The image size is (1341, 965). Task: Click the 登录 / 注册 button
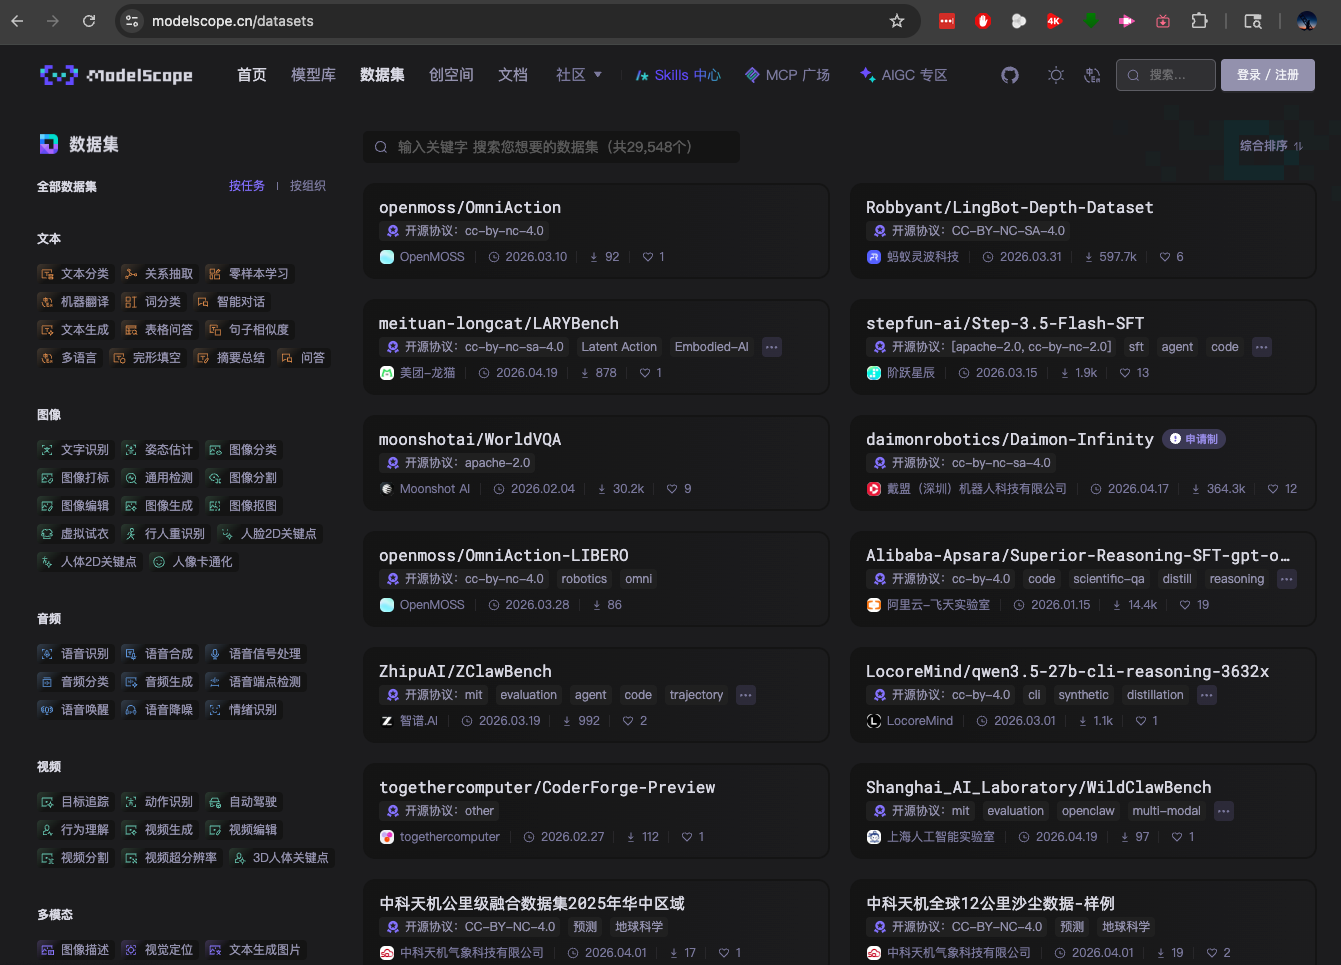click(1268, 75)
